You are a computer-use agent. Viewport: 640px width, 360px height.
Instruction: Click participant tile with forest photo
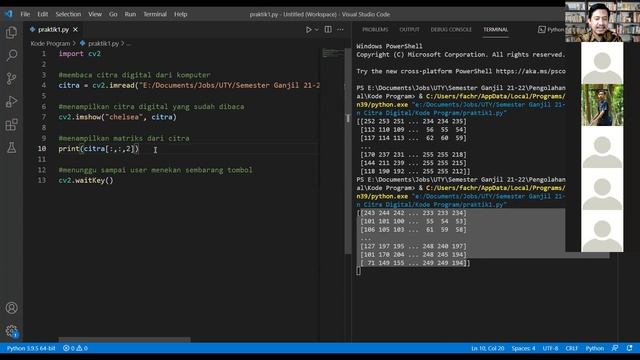click(602, 105)
